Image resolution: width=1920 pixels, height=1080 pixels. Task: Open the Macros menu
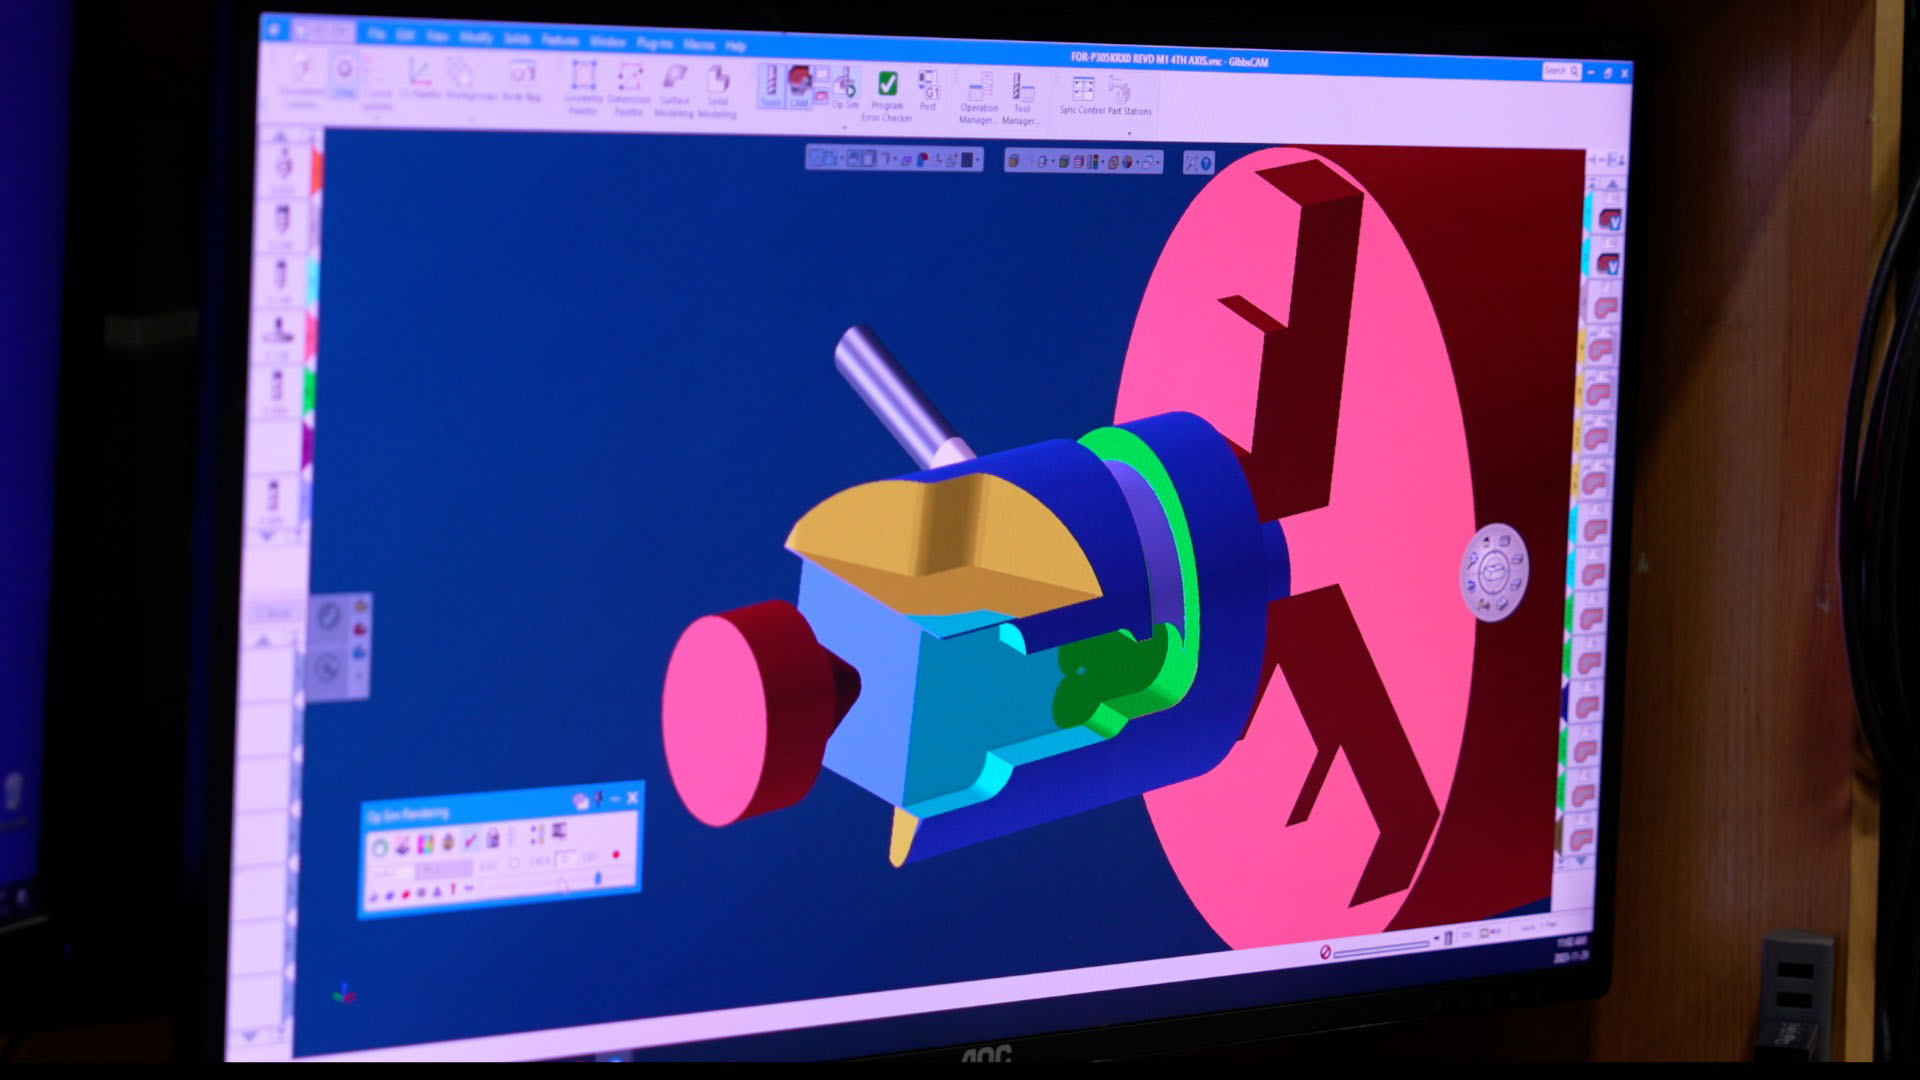pos(699,44)
